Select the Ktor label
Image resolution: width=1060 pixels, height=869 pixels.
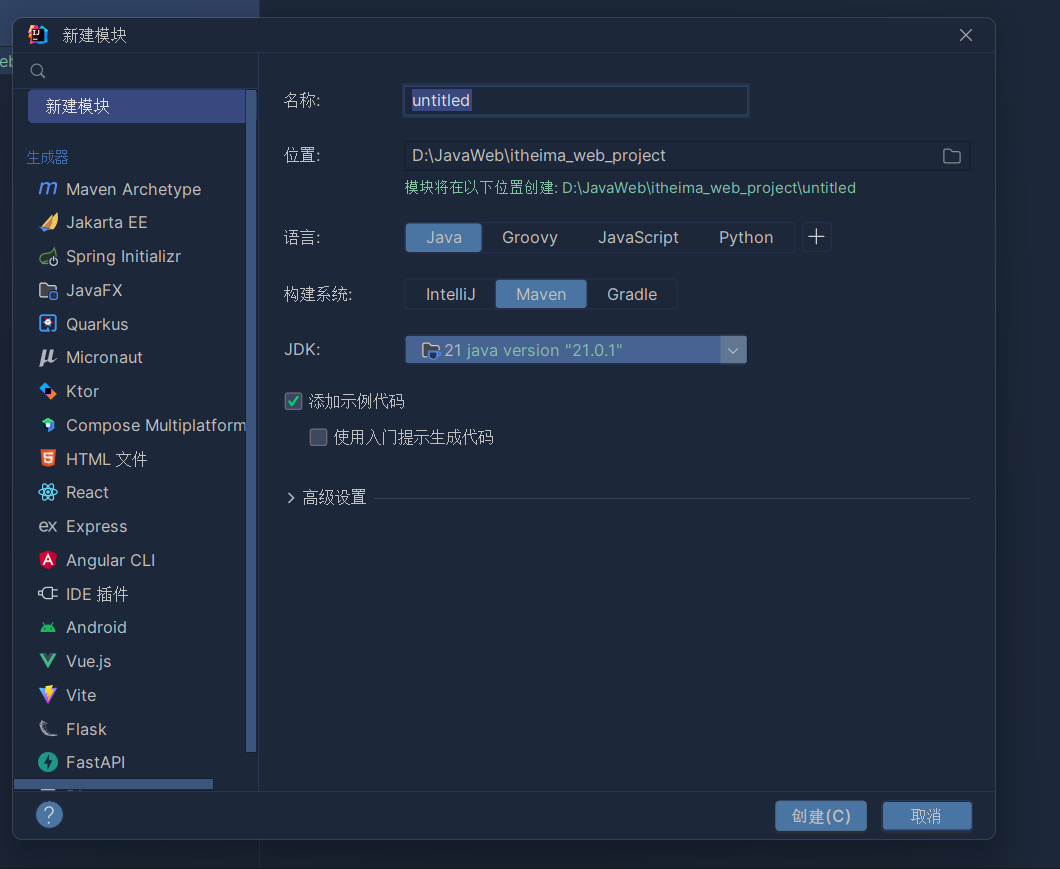click(x=82, y=391)
